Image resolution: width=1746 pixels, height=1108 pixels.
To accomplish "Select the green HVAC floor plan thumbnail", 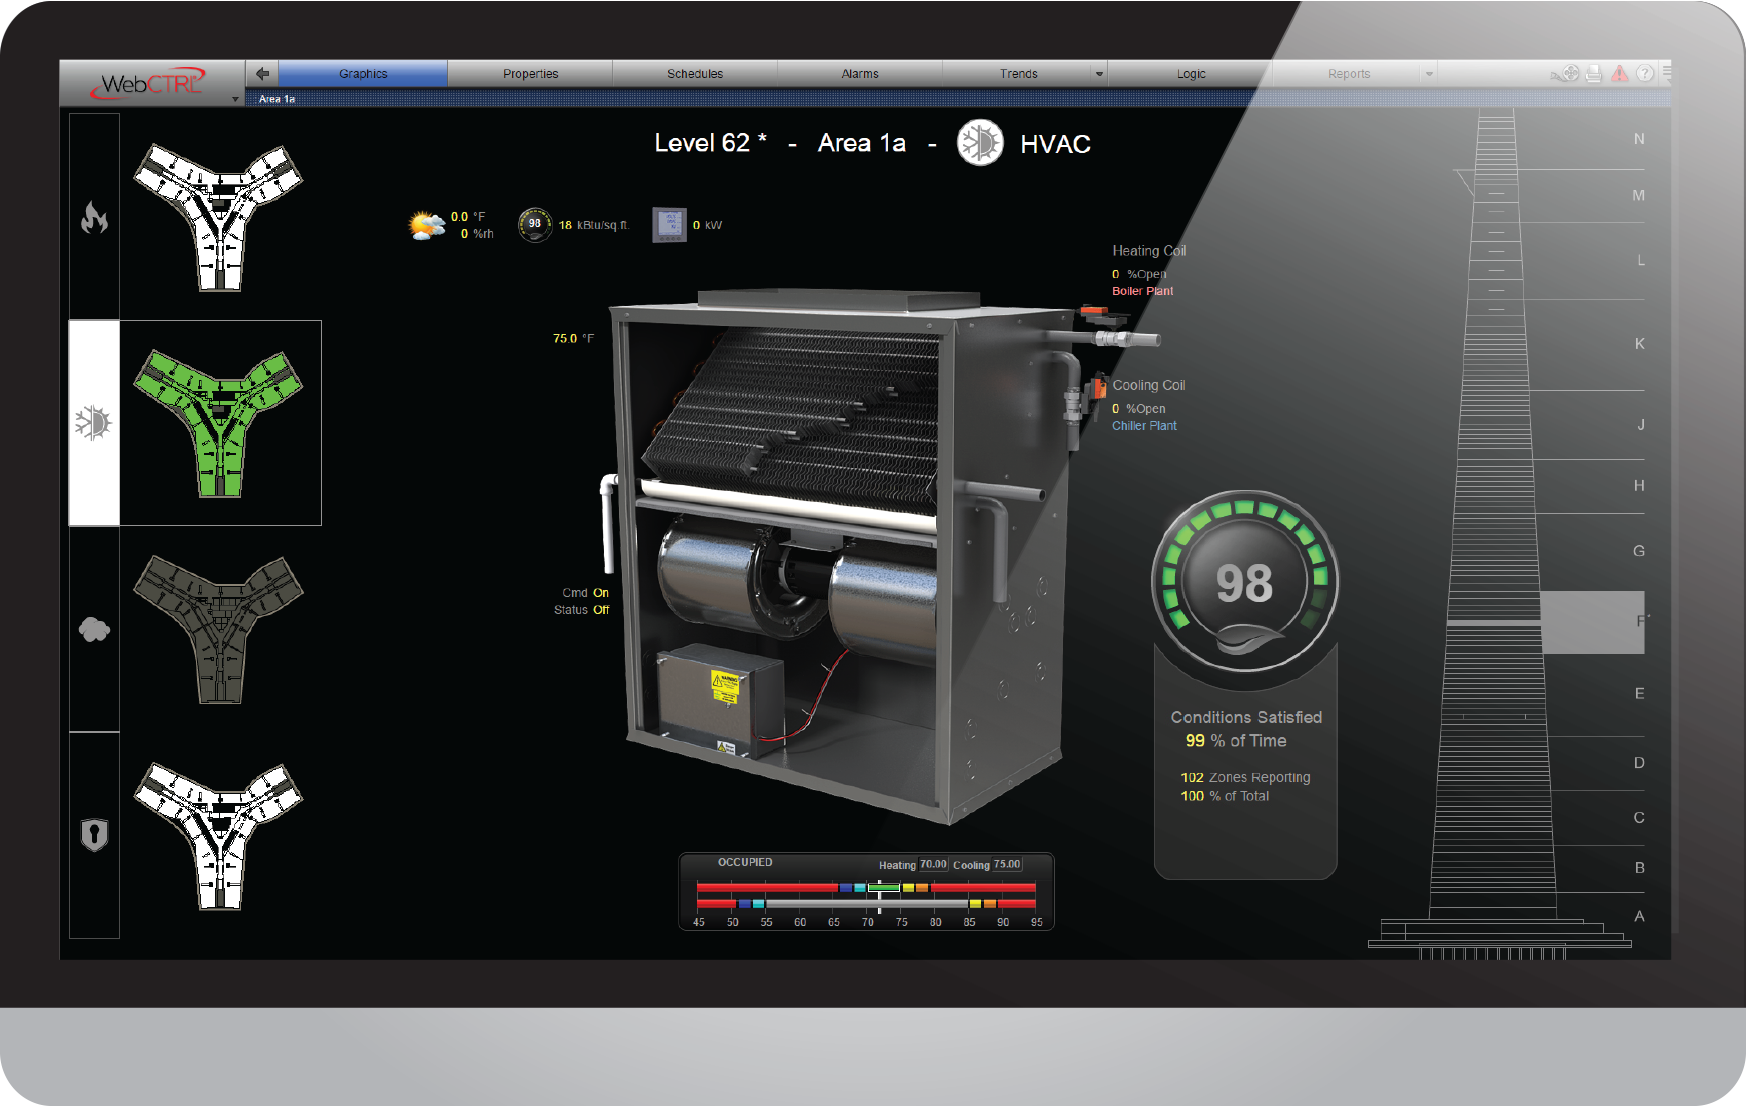I will [x=219, y=423].
